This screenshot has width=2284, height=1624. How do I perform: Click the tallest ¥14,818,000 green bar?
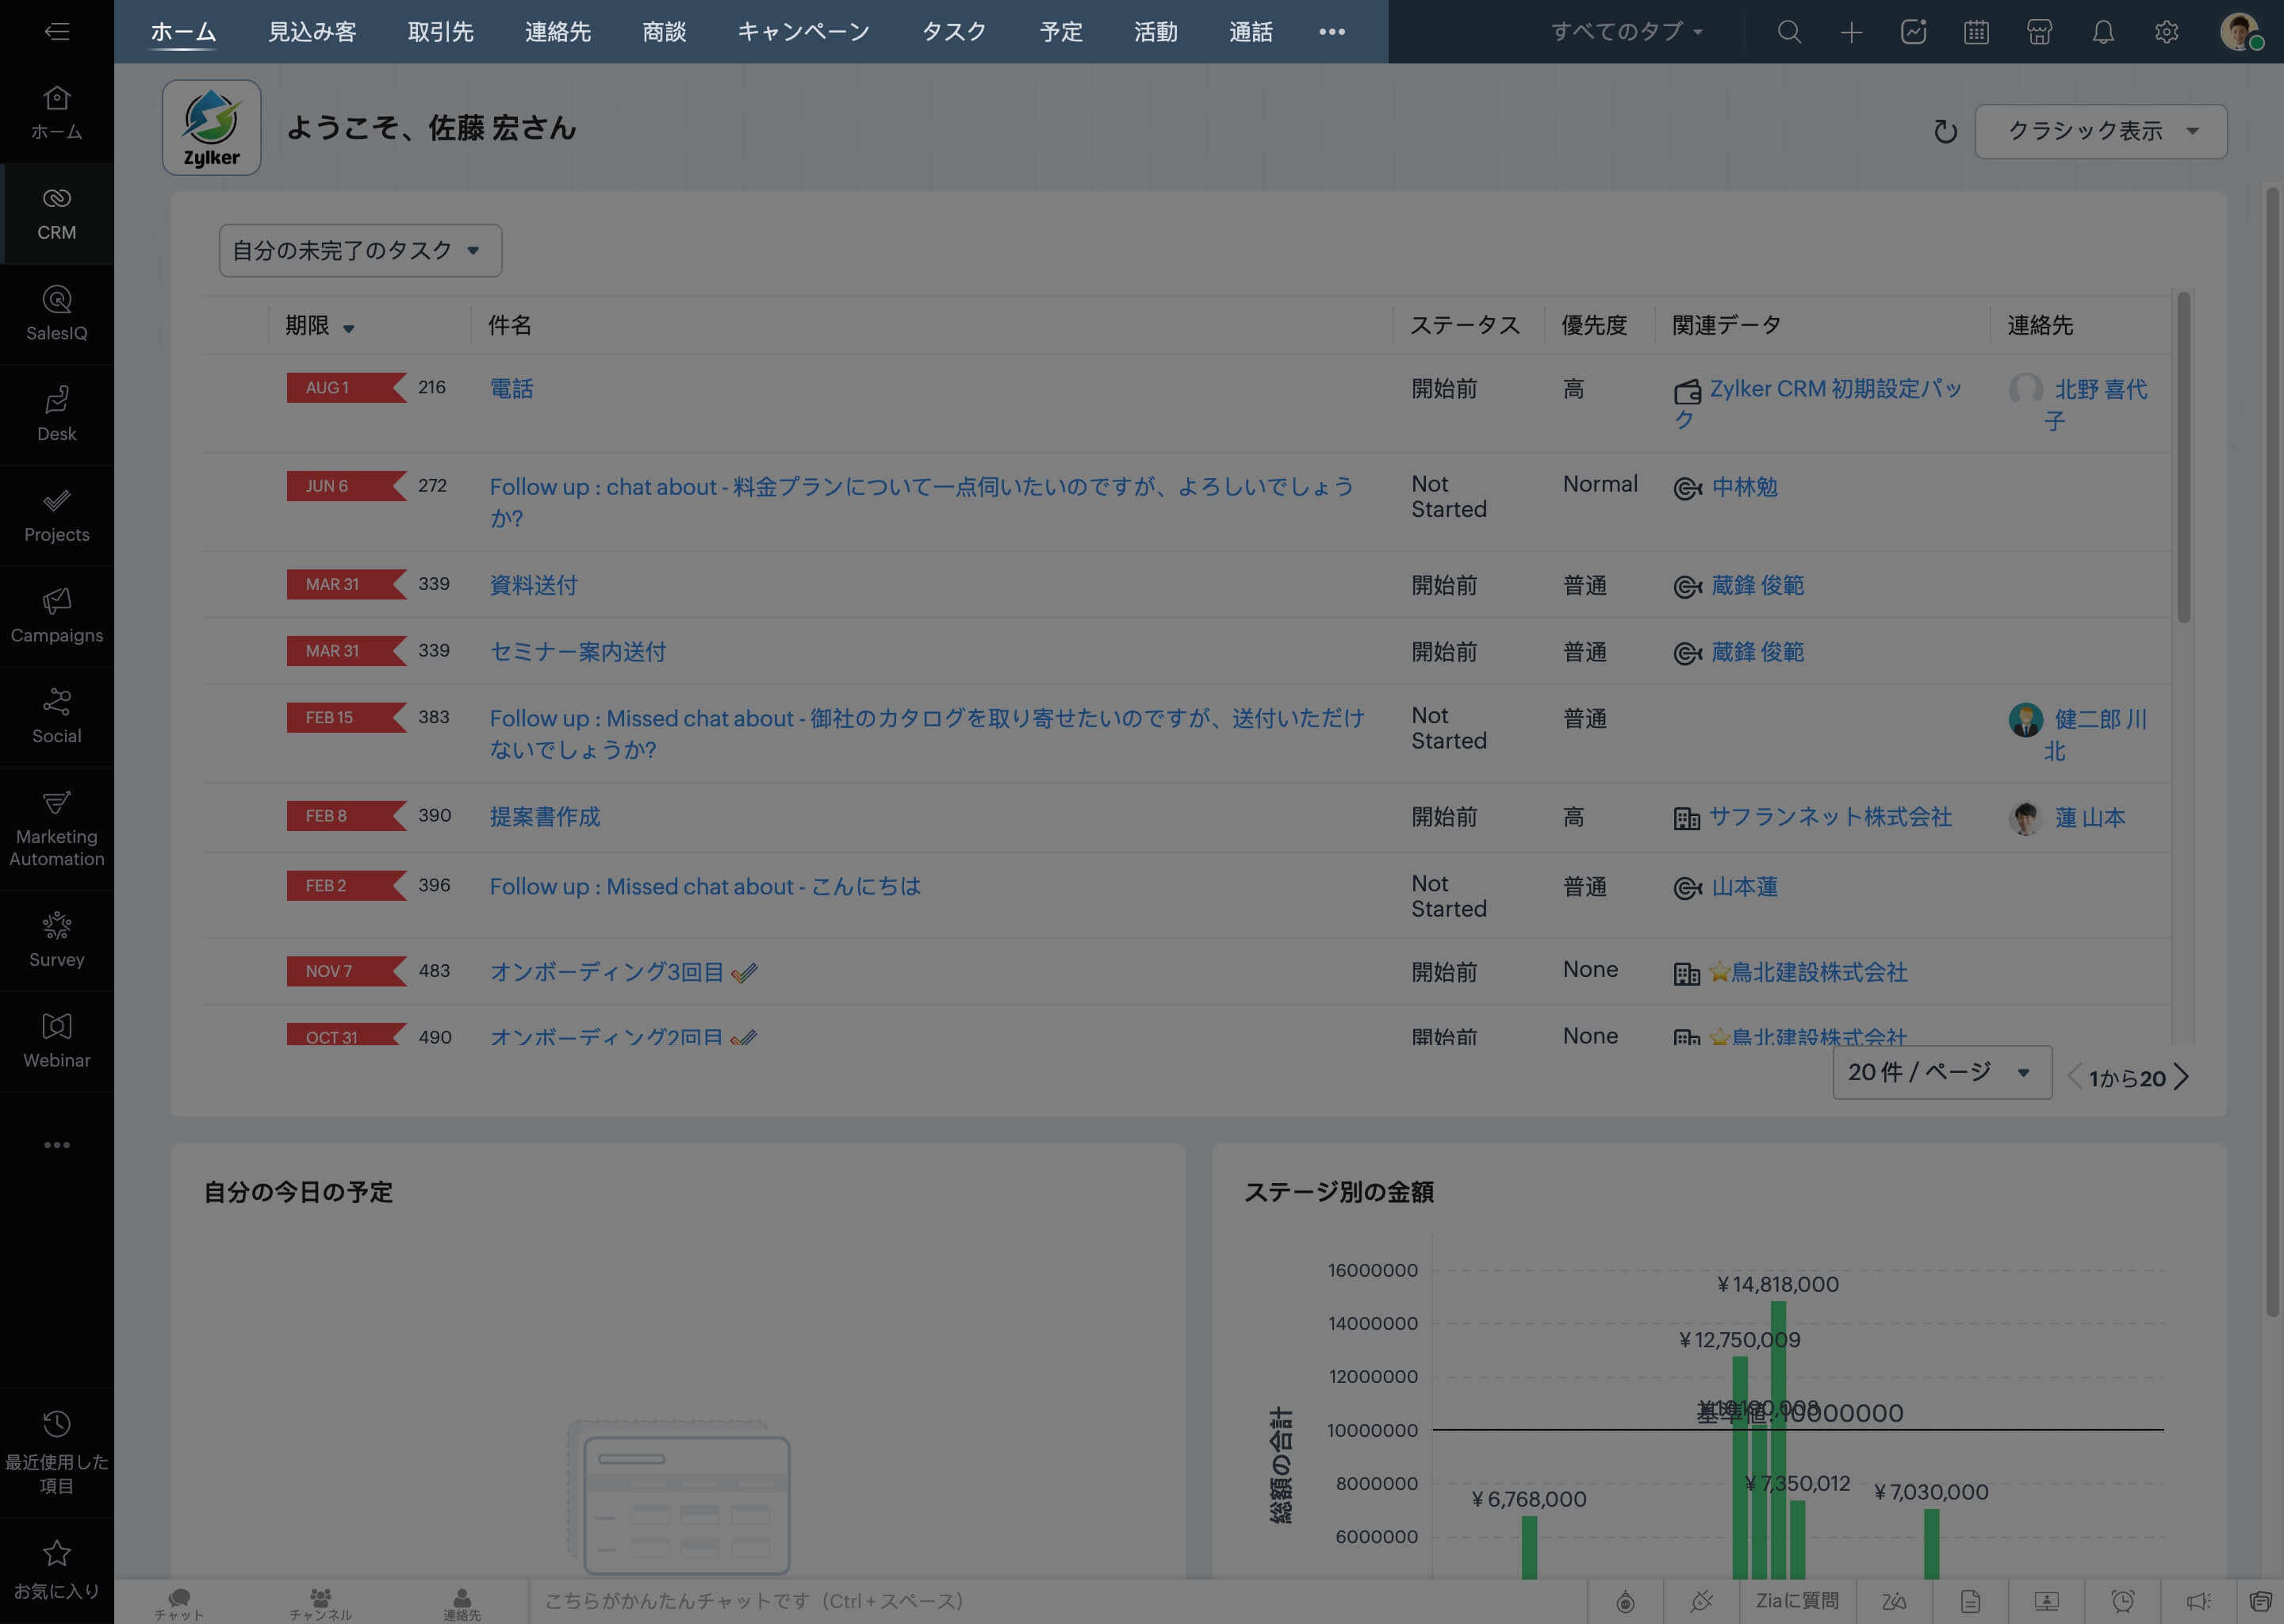[1778, 1440]
